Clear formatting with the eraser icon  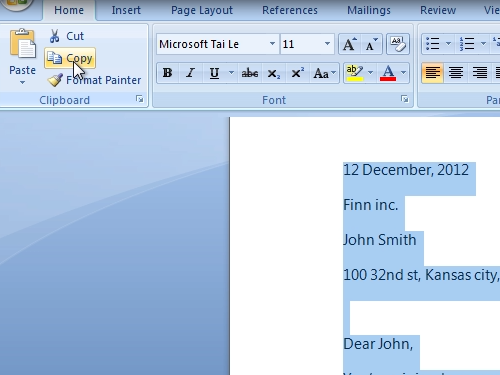(x=398, y=44)
